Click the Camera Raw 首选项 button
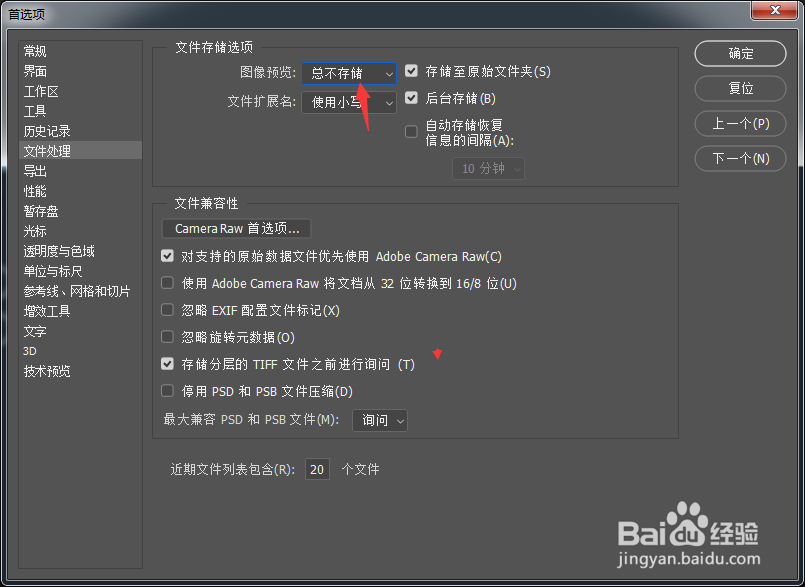 click(x=237, y=229)
